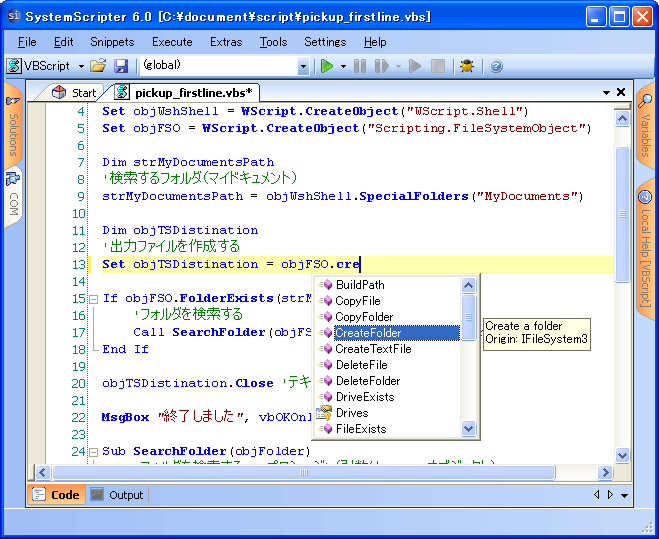
Task: Select CreateTextFile from autocomplete list
Action: coord(373,349)
